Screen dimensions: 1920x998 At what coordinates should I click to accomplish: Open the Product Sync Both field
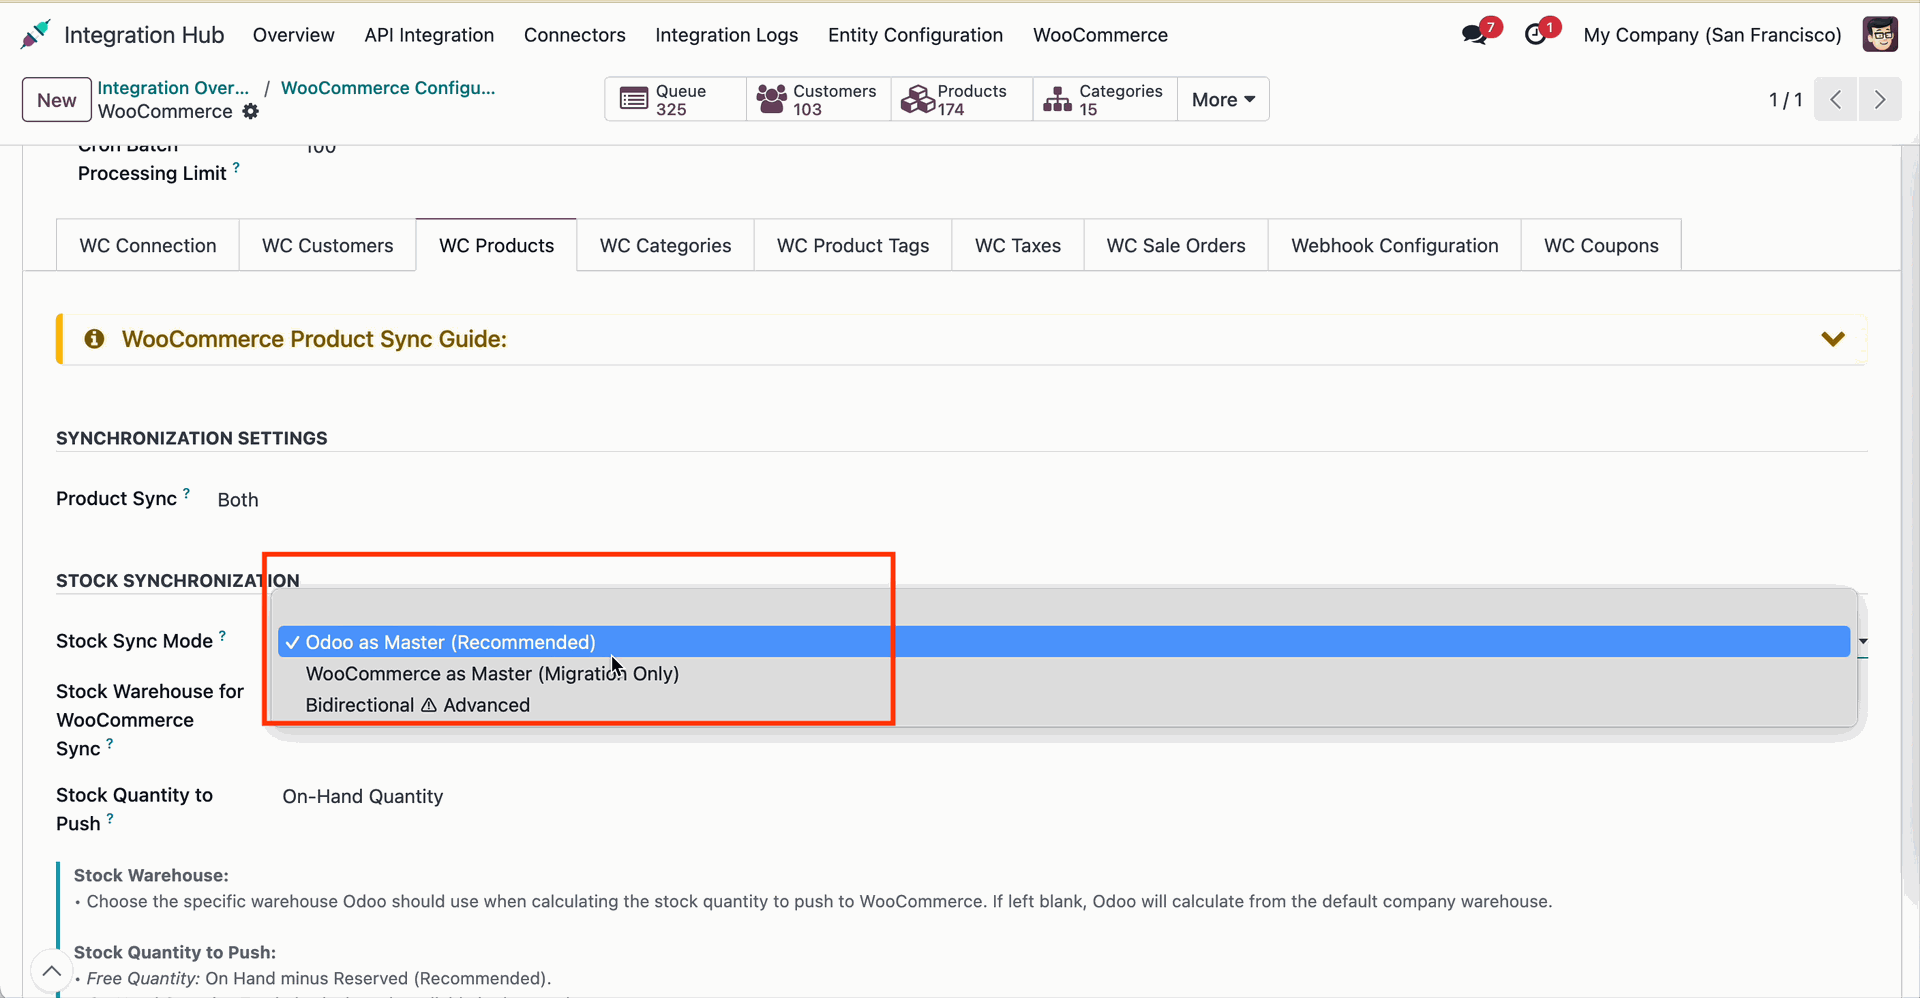[x=238, y=500]
